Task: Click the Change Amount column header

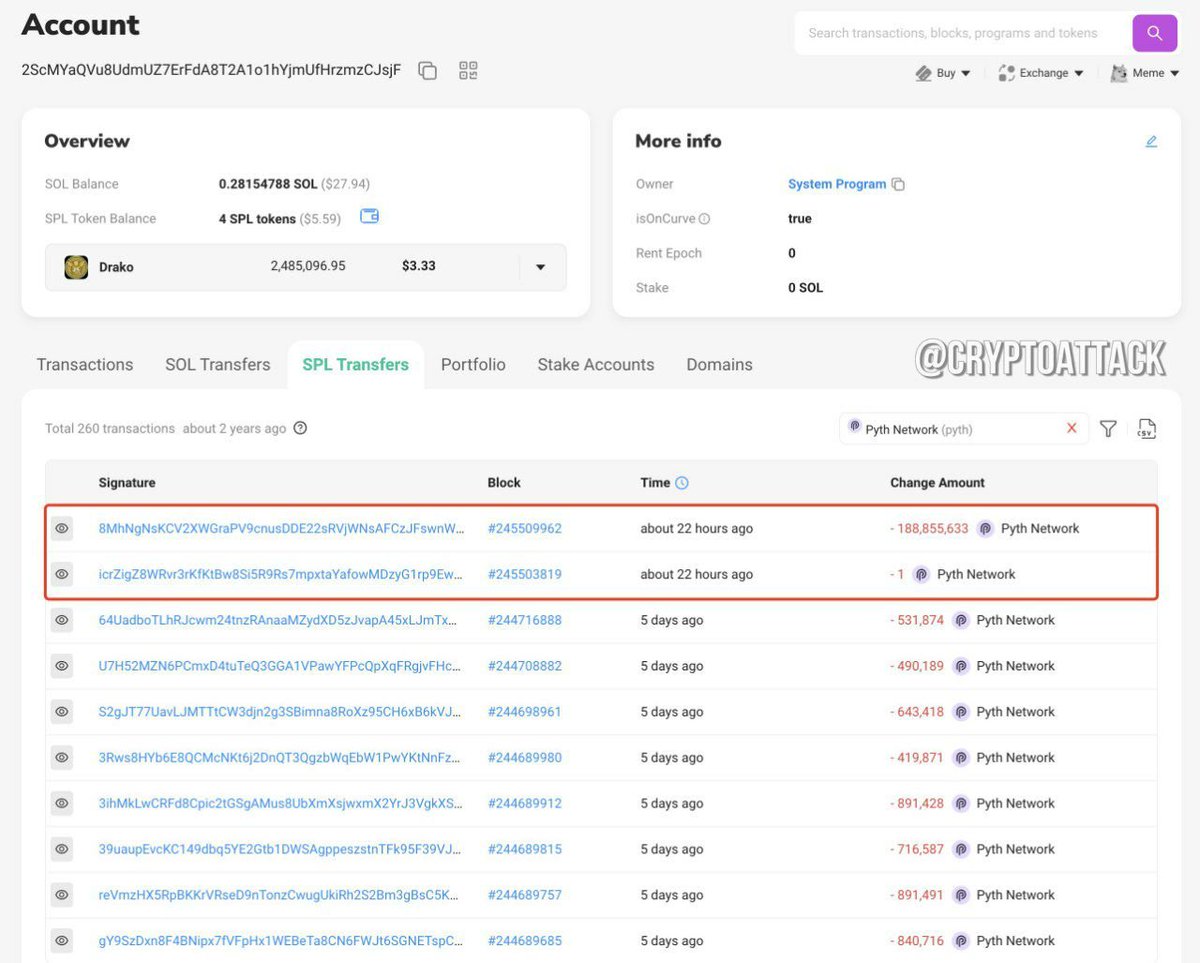Action: click(x=938, y=483)
